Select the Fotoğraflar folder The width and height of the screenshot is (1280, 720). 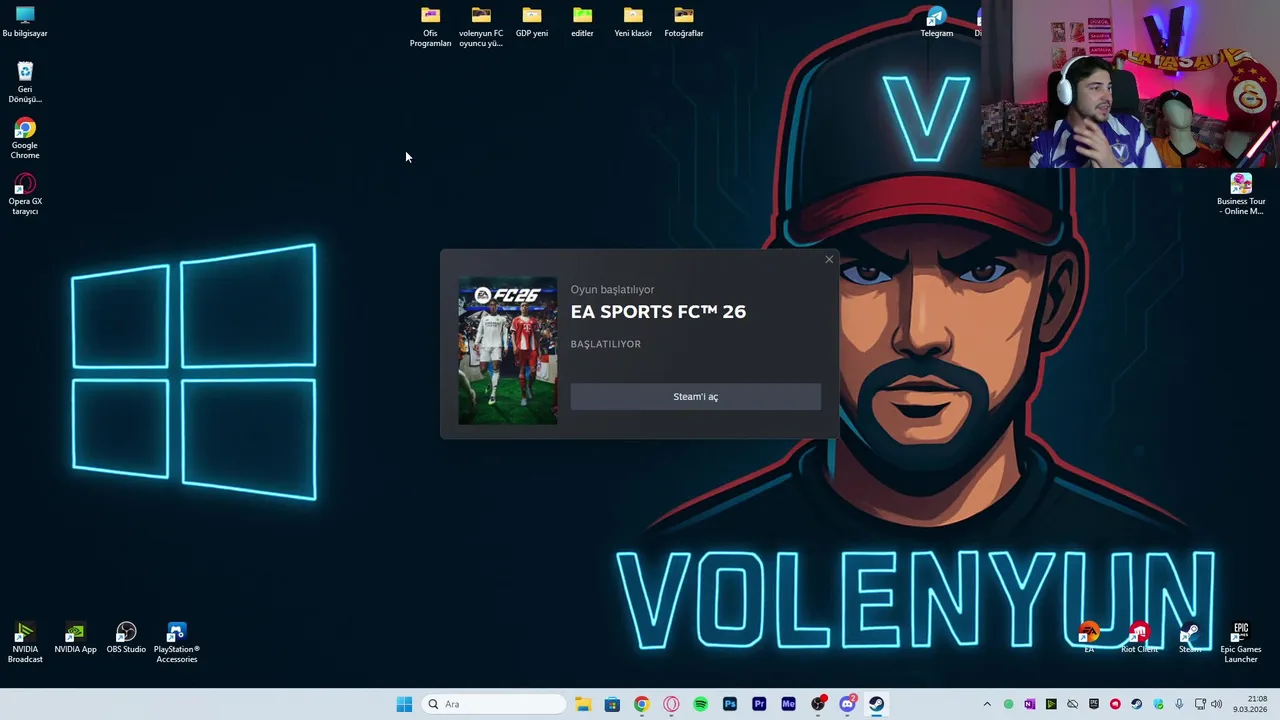pyautogui.click(x=684, y=22)
